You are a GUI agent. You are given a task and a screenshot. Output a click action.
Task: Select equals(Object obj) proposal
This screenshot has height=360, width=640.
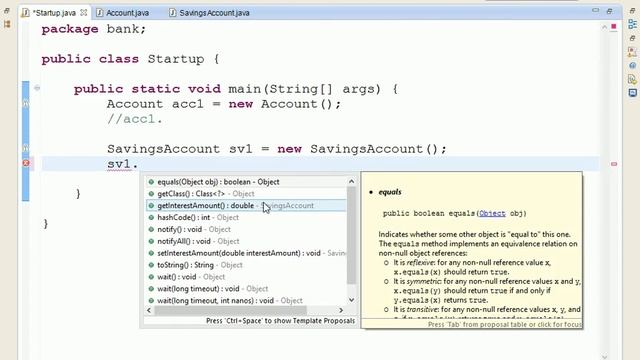coord(247,182)
